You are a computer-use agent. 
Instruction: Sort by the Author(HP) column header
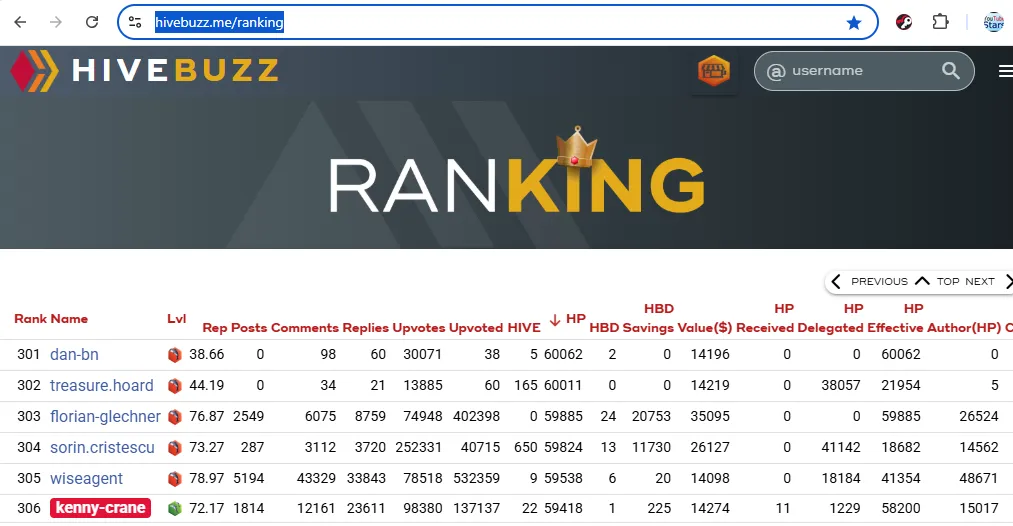964,328
